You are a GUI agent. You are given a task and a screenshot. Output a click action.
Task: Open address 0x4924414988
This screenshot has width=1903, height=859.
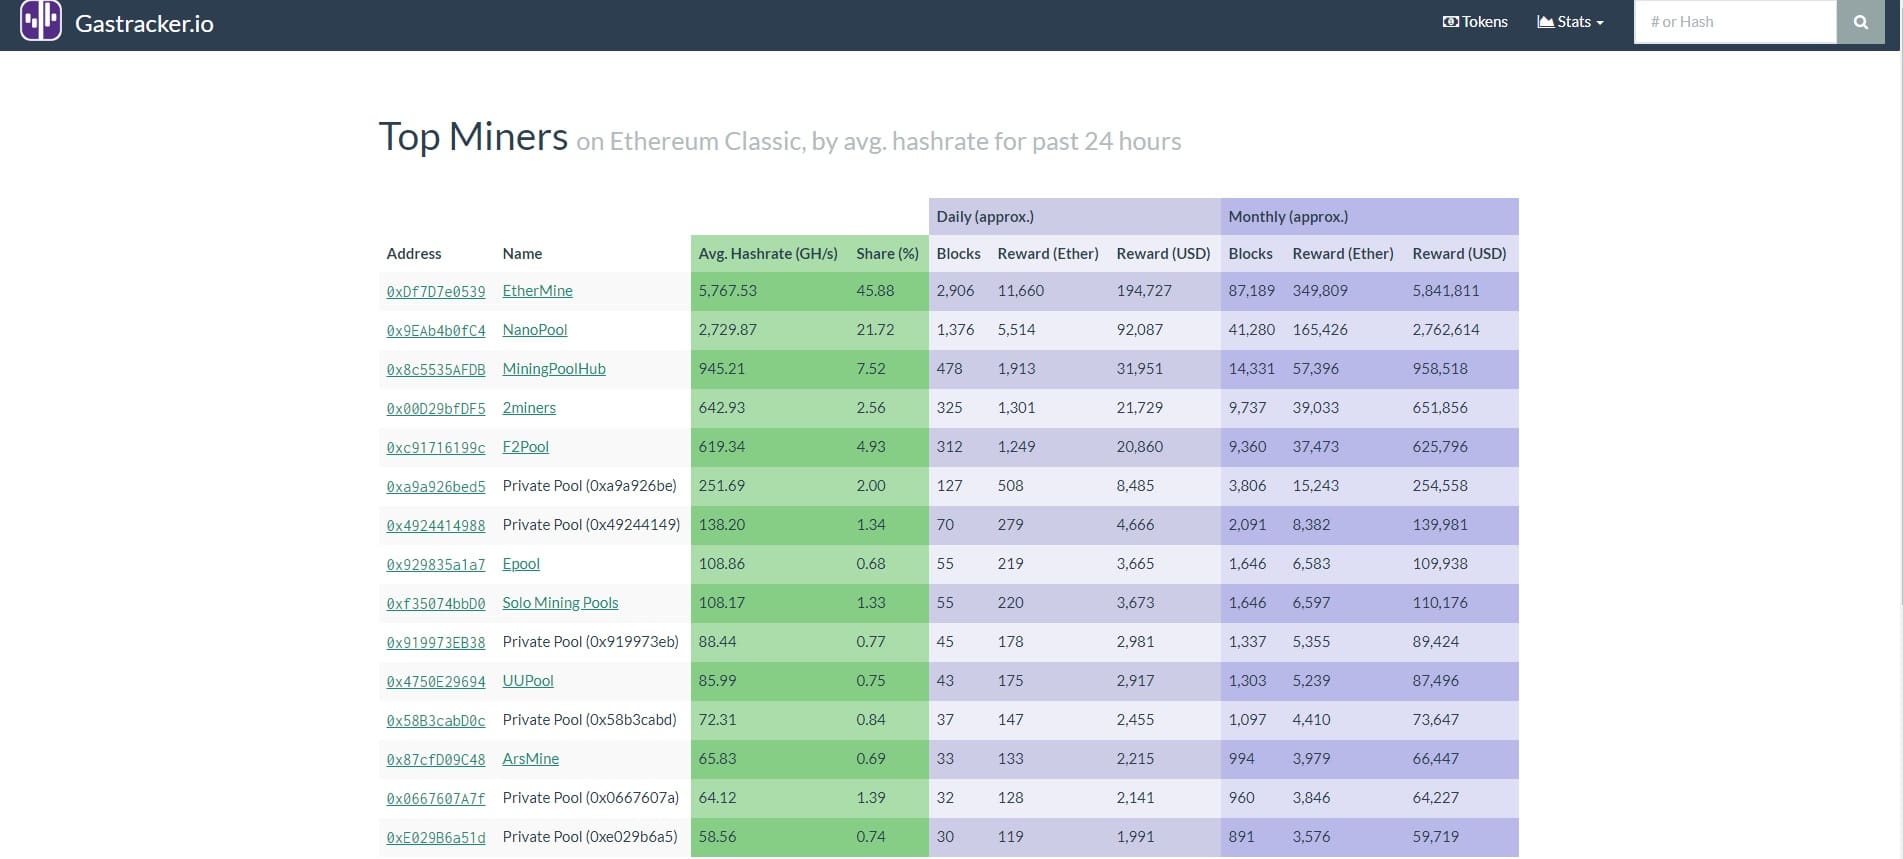436,526
